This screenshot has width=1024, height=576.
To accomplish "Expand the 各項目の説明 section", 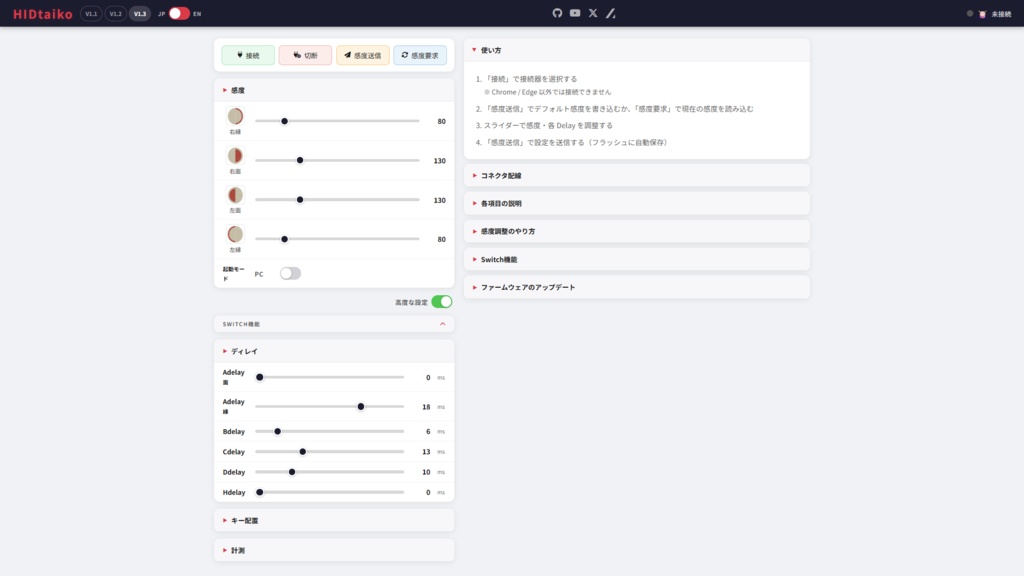I will (637, 204).
